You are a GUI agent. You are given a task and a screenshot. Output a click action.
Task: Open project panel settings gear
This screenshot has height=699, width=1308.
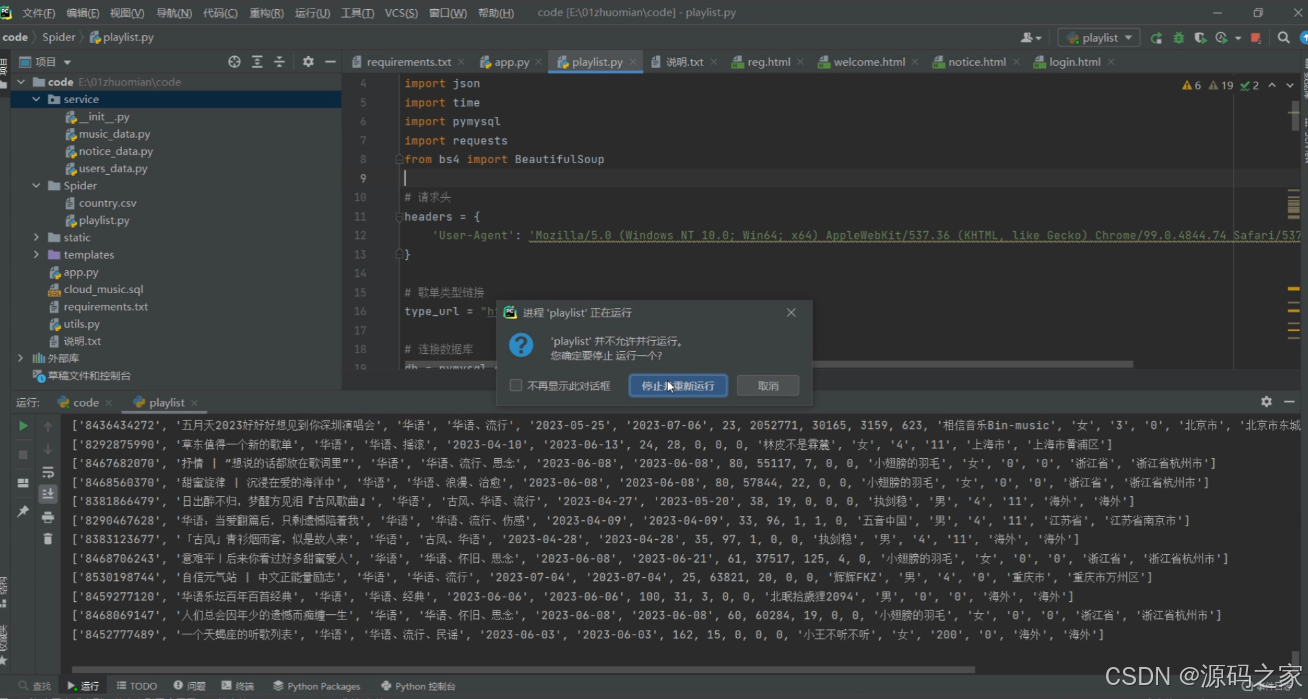pos(308,61)
